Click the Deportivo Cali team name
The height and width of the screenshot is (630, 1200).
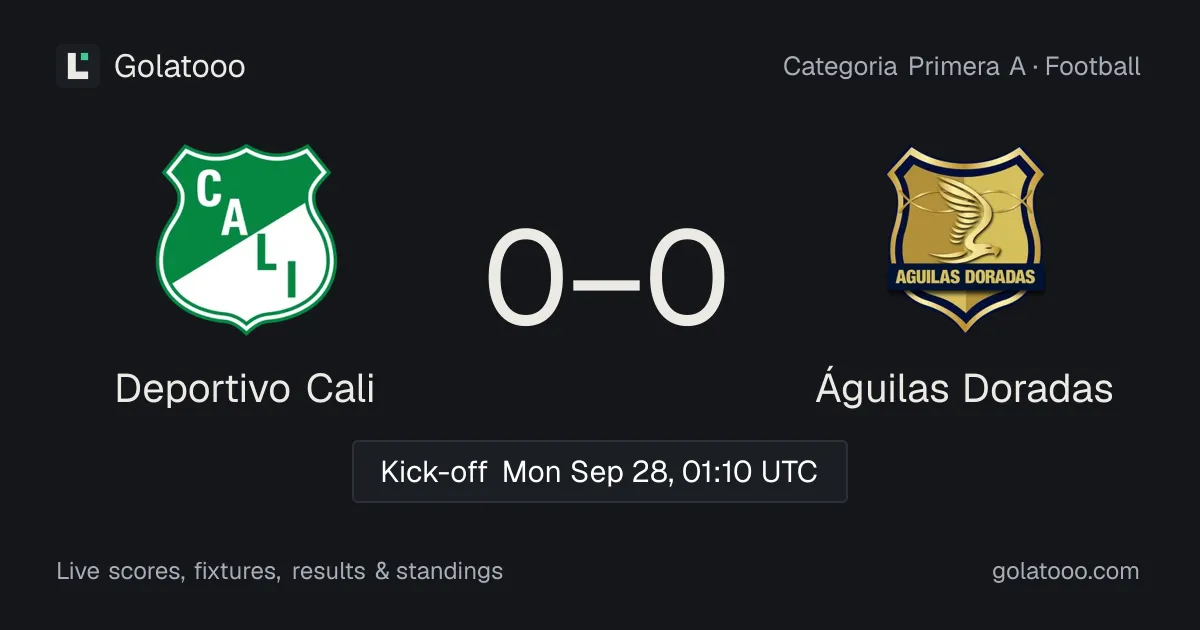245,388
